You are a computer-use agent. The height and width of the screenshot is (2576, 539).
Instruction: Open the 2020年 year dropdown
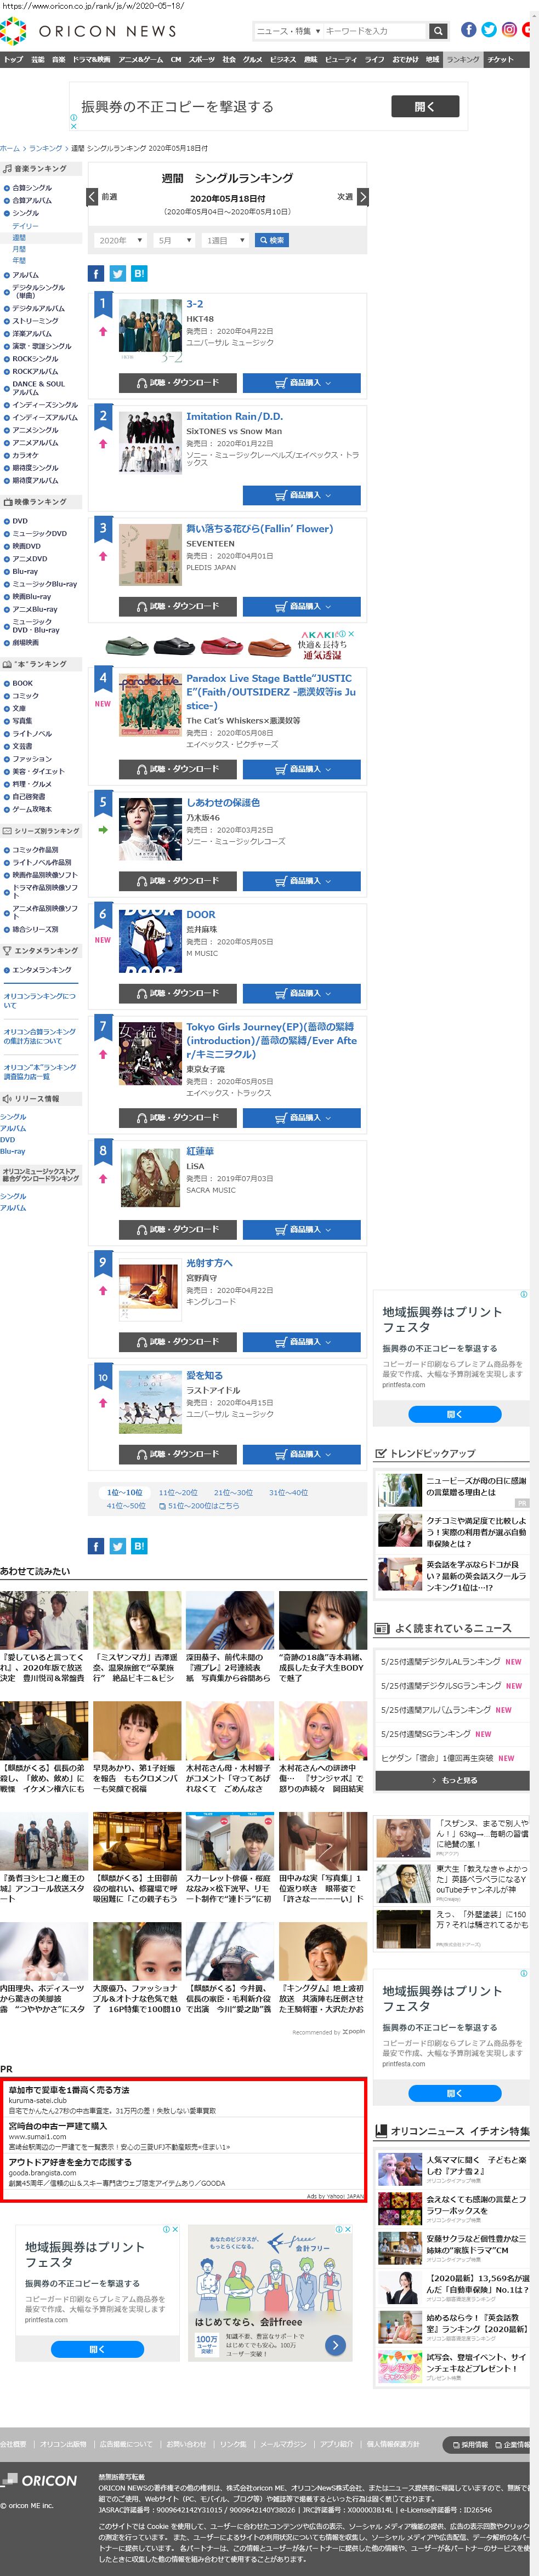click(x=121, y=240)
